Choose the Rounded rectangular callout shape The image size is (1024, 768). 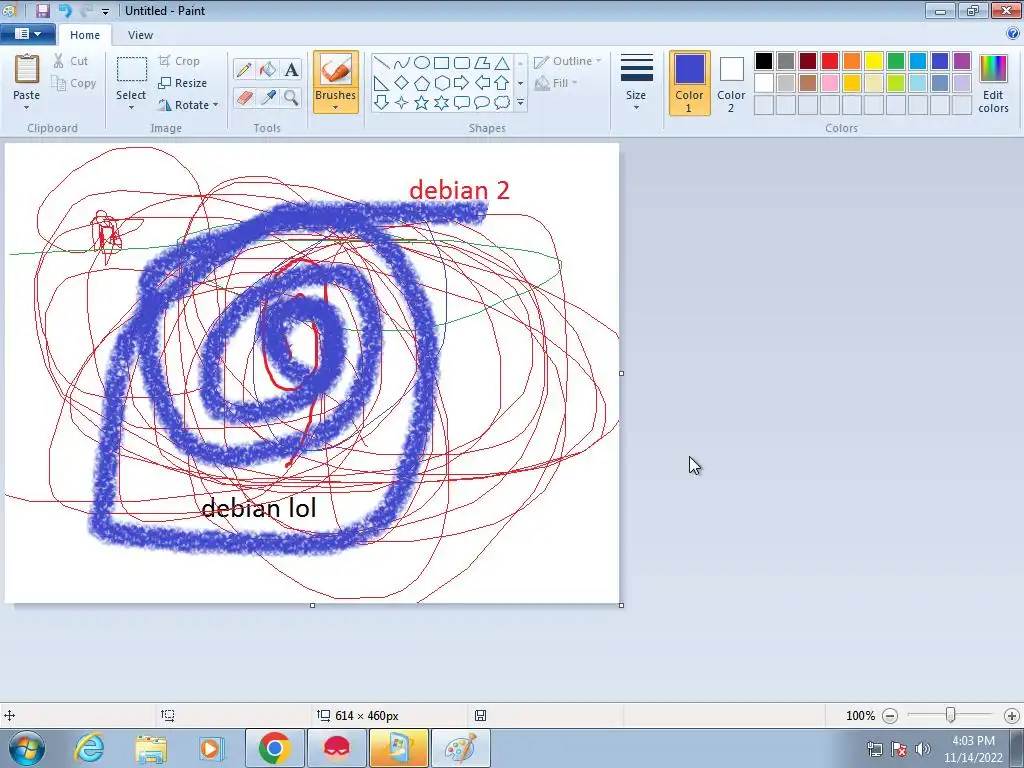tap(462, 103)
